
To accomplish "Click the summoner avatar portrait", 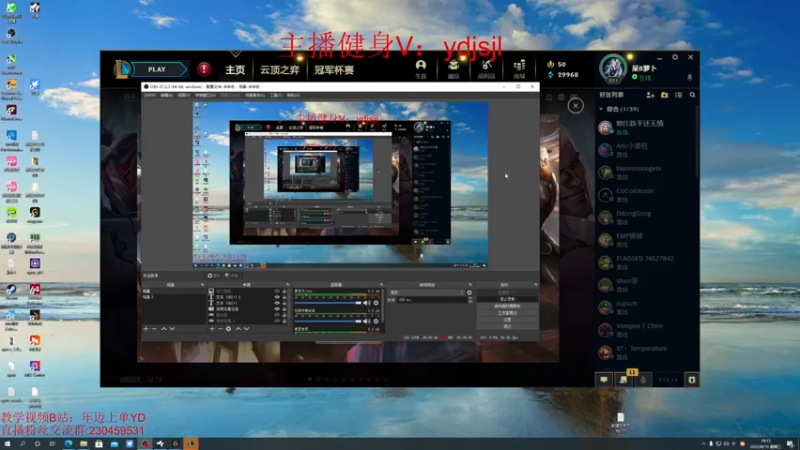I will [x=613, y=68].
